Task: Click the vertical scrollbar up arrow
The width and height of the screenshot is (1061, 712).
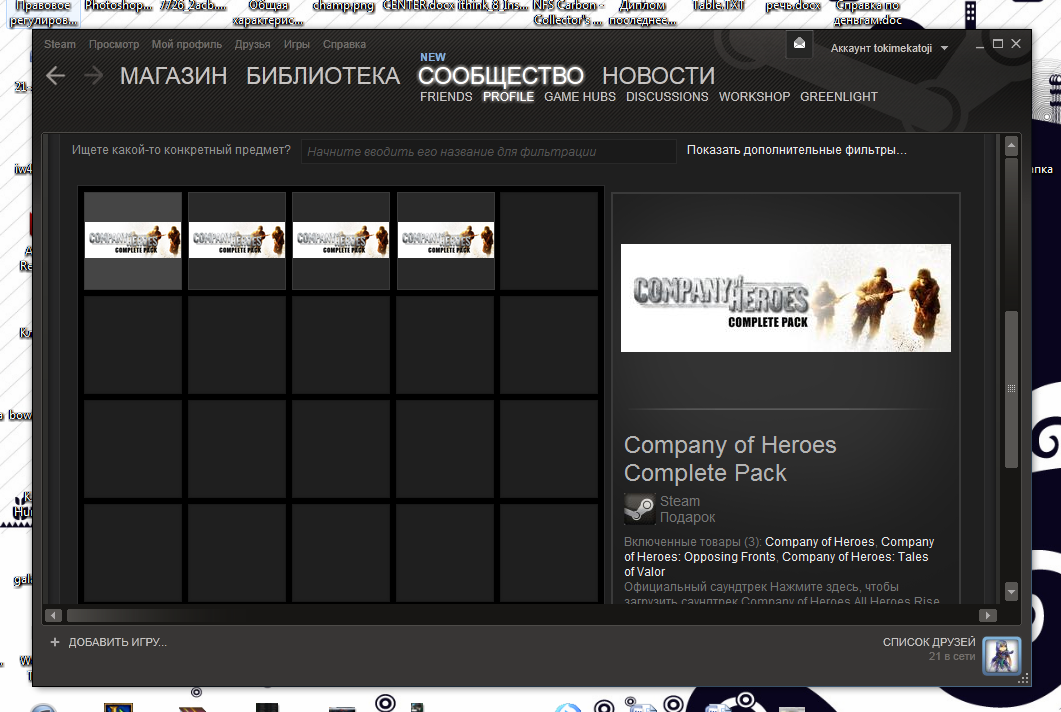Action: pos(1012,145)
